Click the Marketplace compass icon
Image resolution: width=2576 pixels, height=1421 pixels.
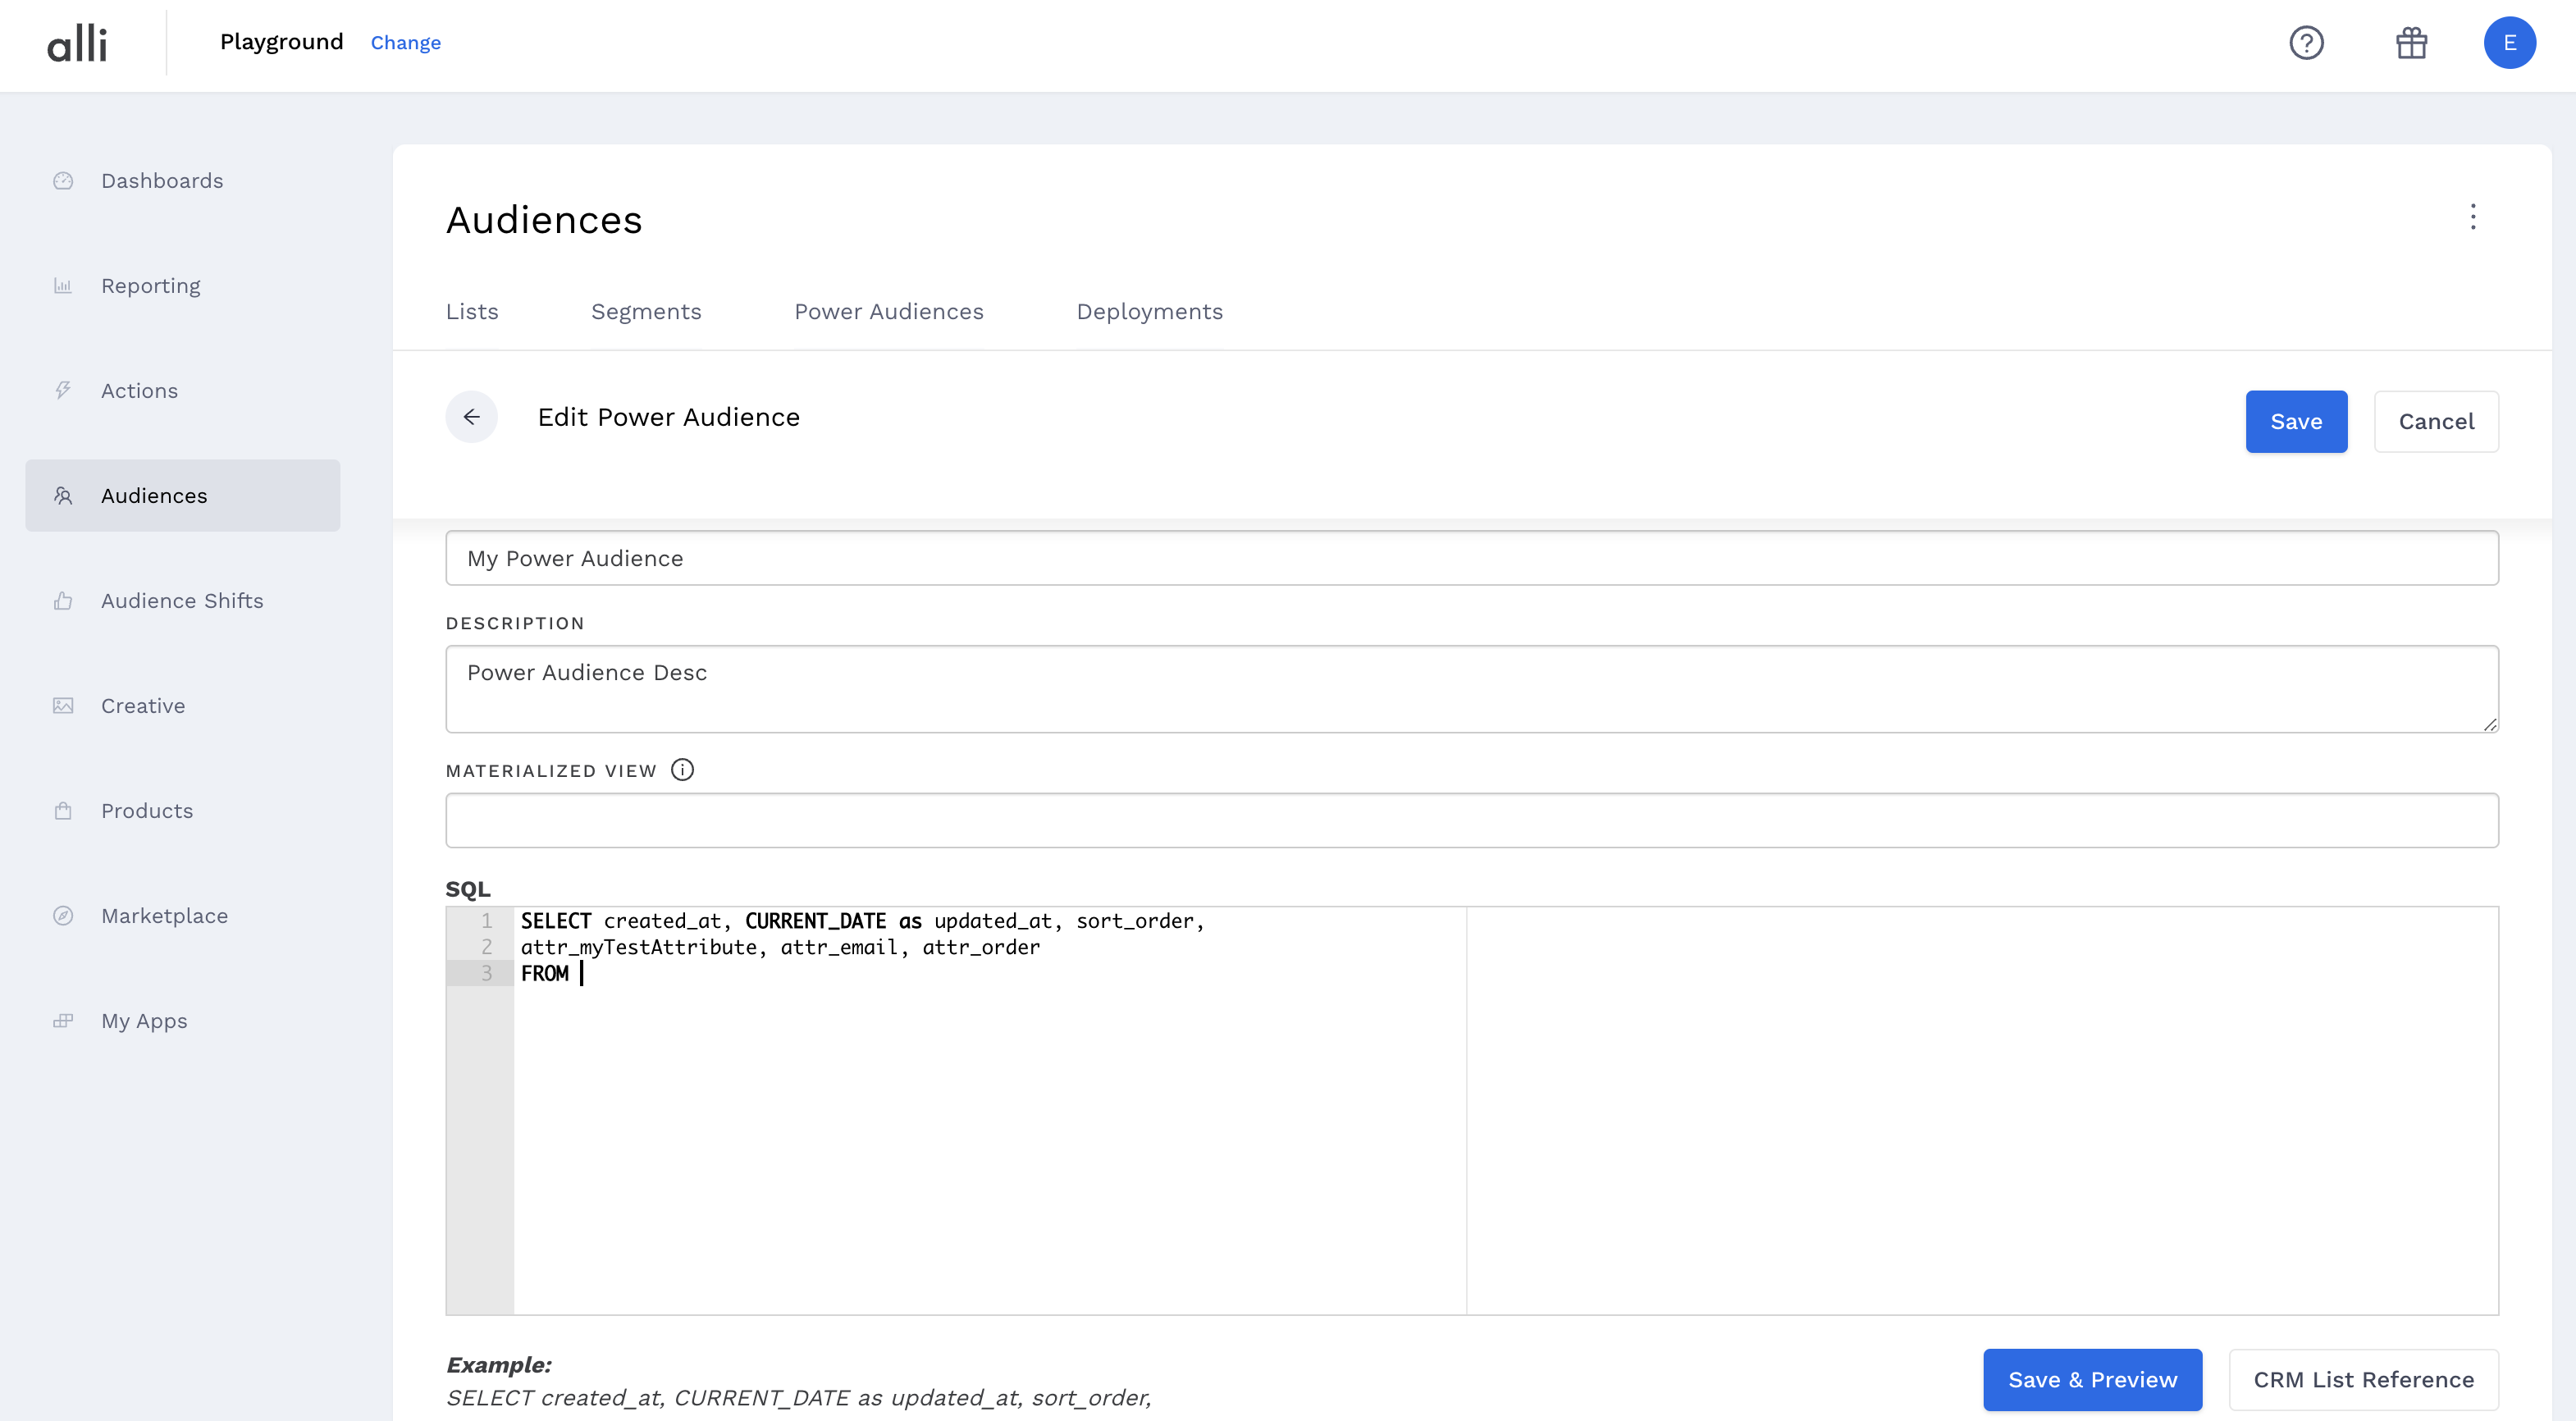pyautogui.click(x=63, y=916)
